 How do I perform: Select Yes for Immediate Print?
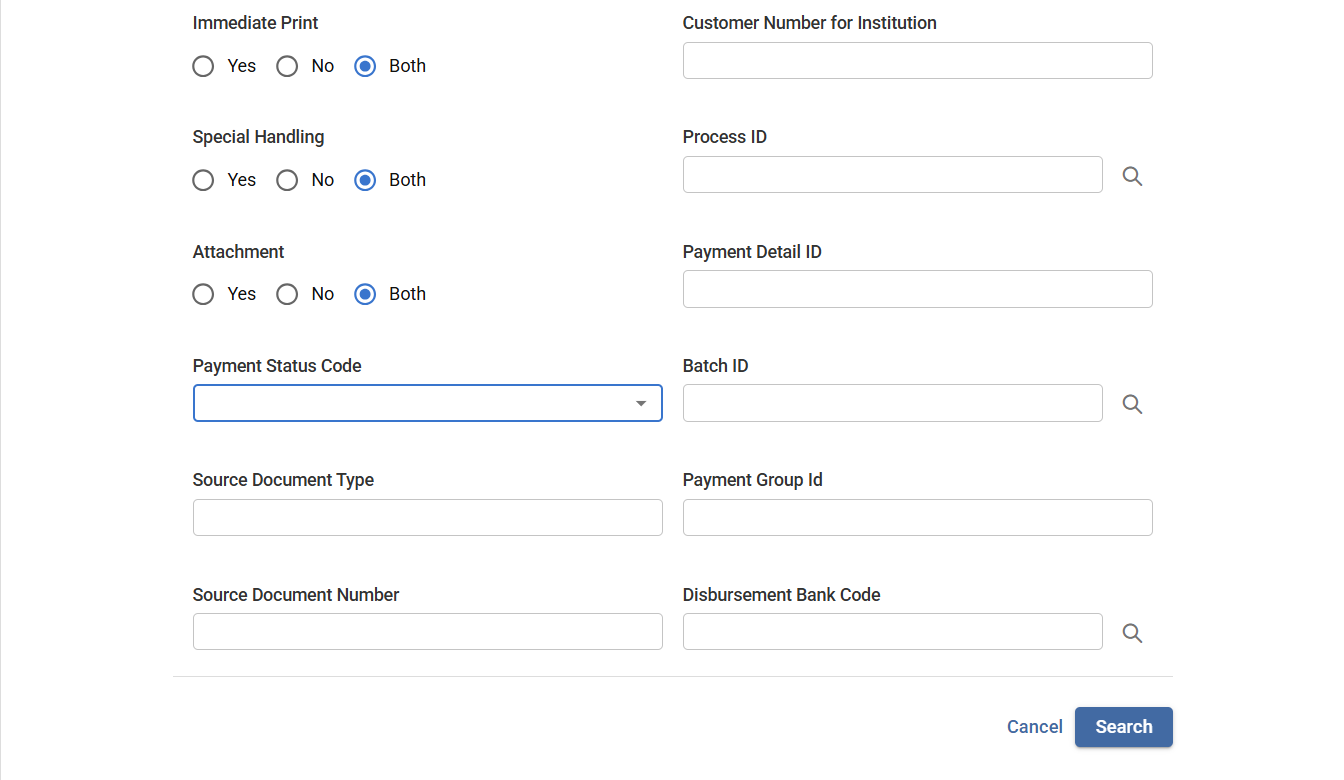(203, 66)
